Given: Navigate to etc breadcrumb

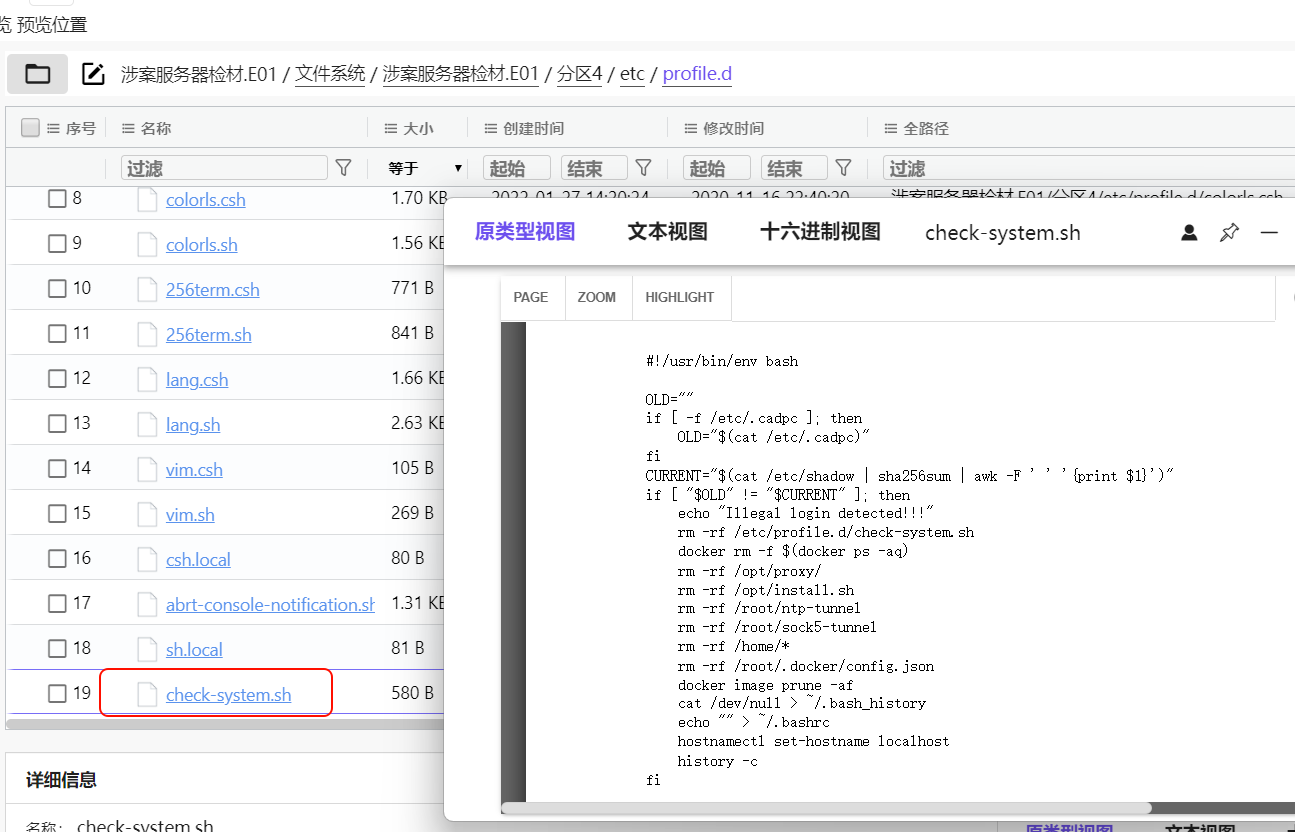Looking at the screenshot, I should coord(632,74).
